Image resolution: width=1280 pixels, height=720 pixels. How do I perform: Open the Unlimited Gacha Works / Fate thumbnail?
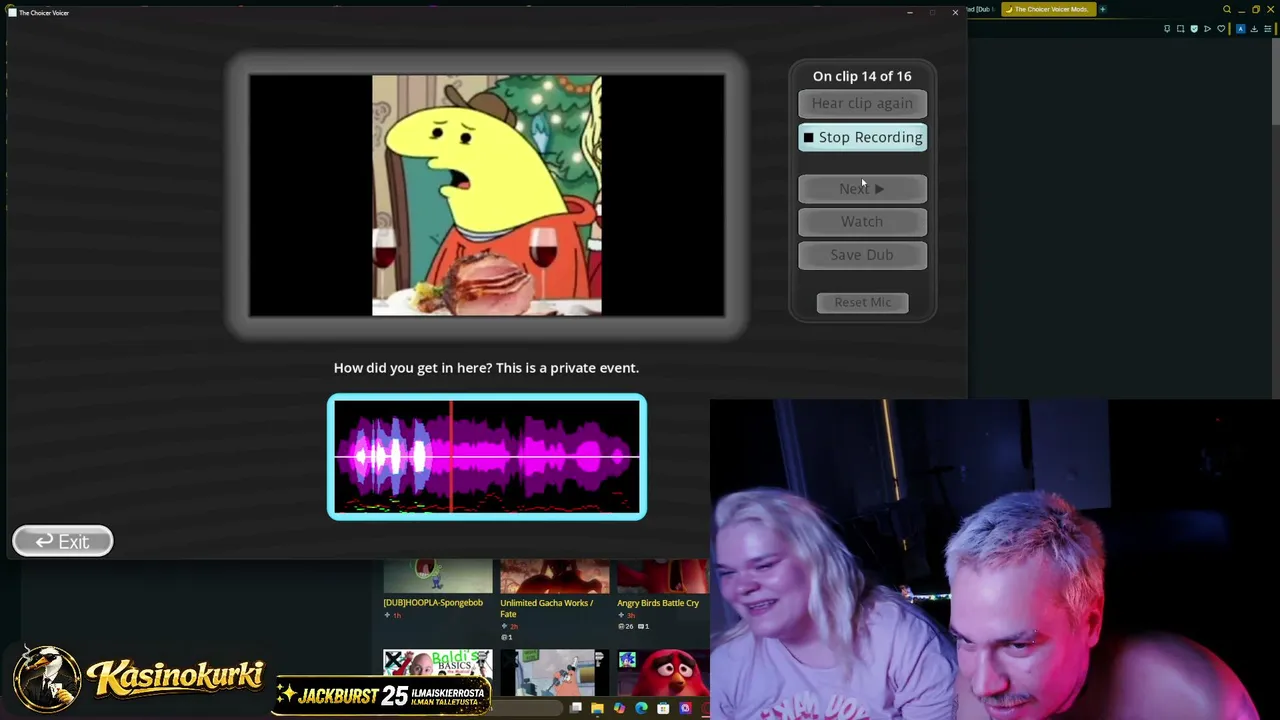[x=555, y=577]
